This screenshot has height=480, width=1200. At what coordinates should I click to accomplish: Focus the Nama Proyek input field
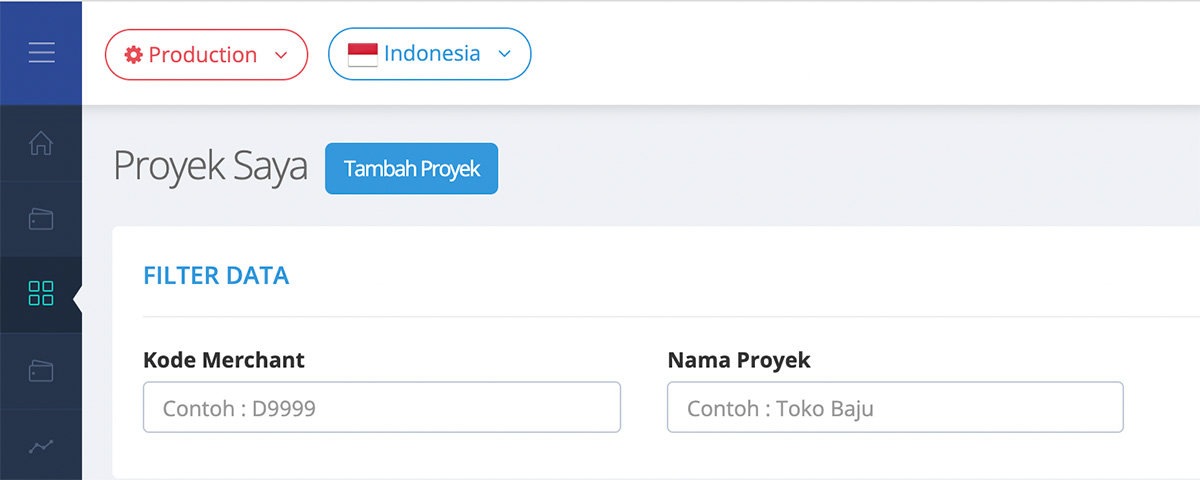pyautogui.click(x=895, y=407)
